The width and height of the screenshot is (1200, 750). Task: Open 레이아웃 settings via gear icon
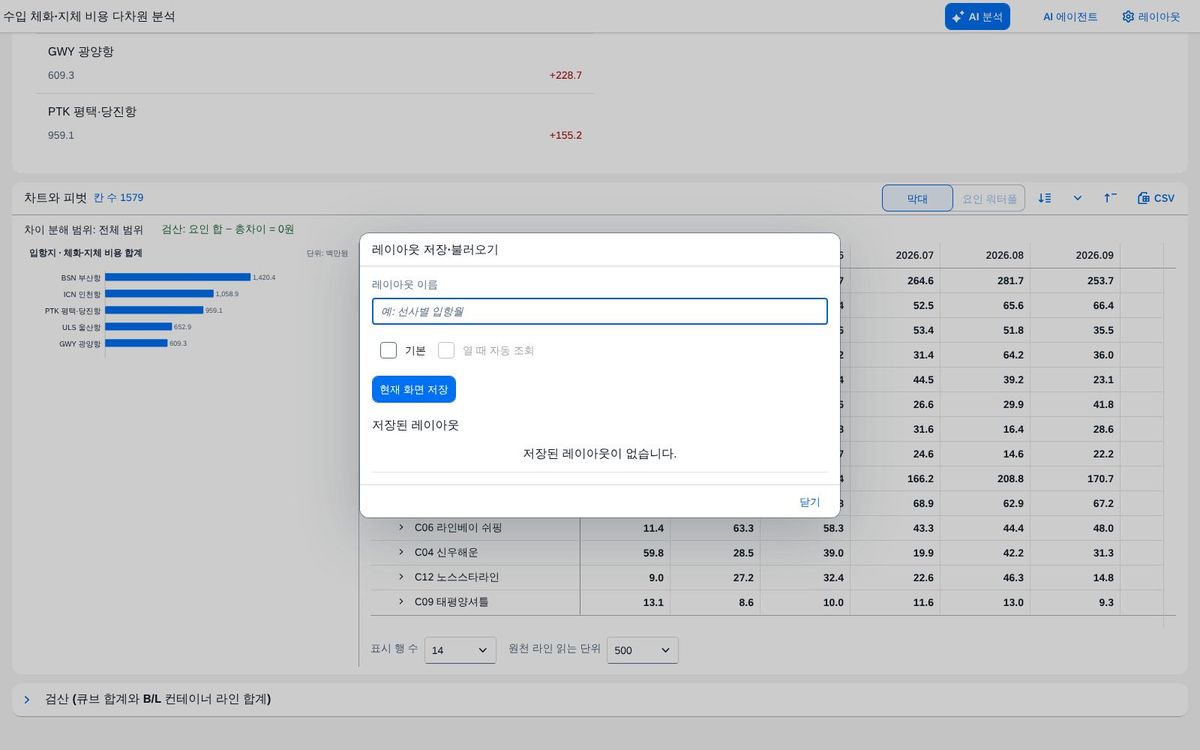coord(1151,17)
